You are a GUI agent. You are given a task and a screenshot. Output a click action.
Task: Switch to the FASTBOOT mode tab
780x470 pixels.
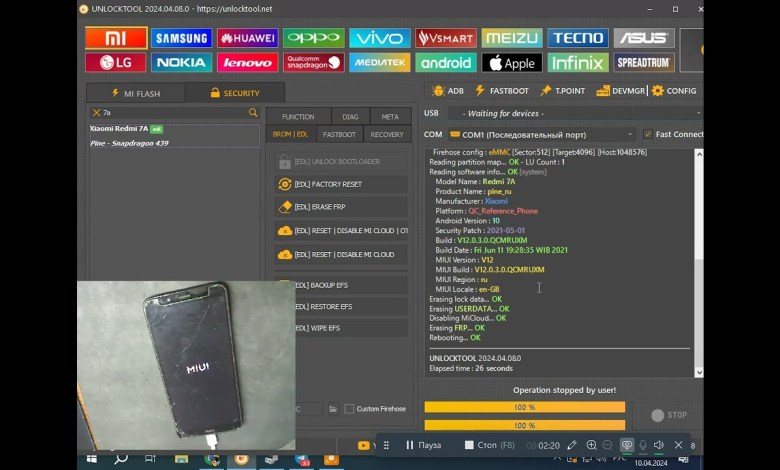pos(339,134)
